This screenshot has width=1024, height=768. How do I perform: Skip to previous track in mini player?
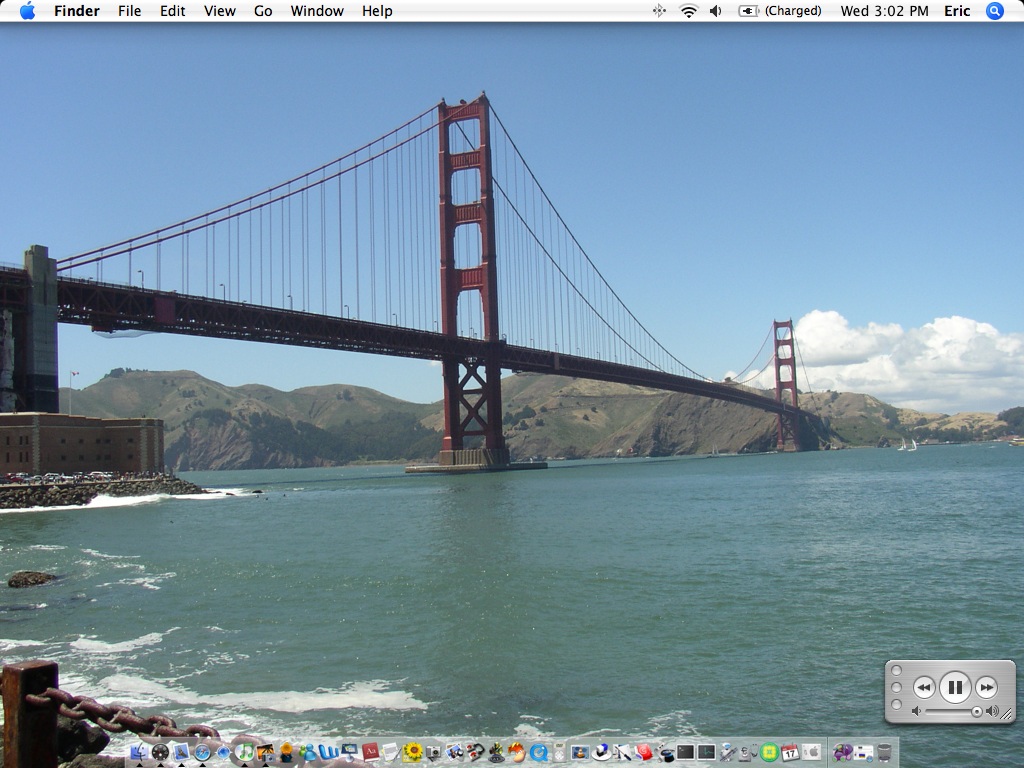[923, 687]
